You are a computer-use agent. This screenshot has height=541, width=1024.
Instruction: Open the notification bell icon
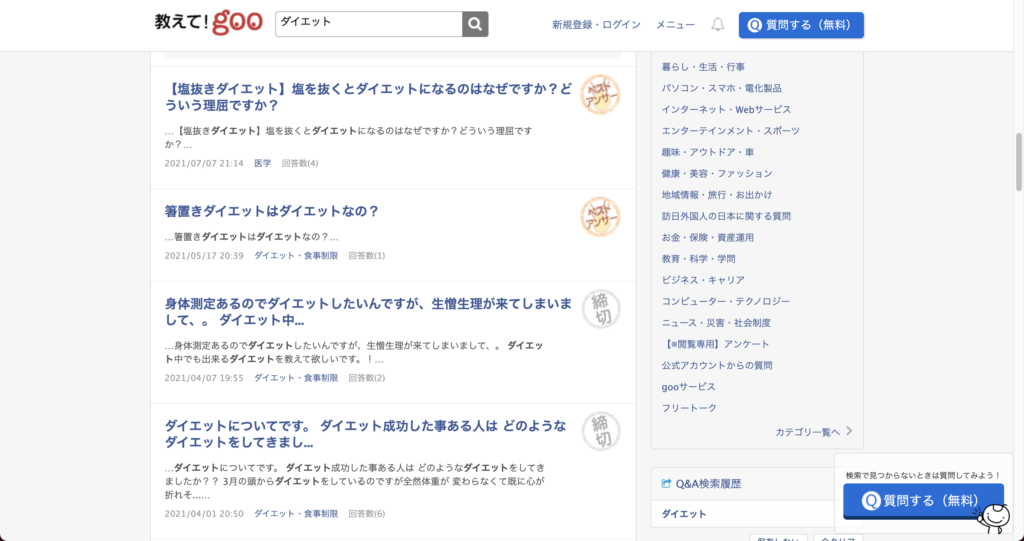point(717,24)
